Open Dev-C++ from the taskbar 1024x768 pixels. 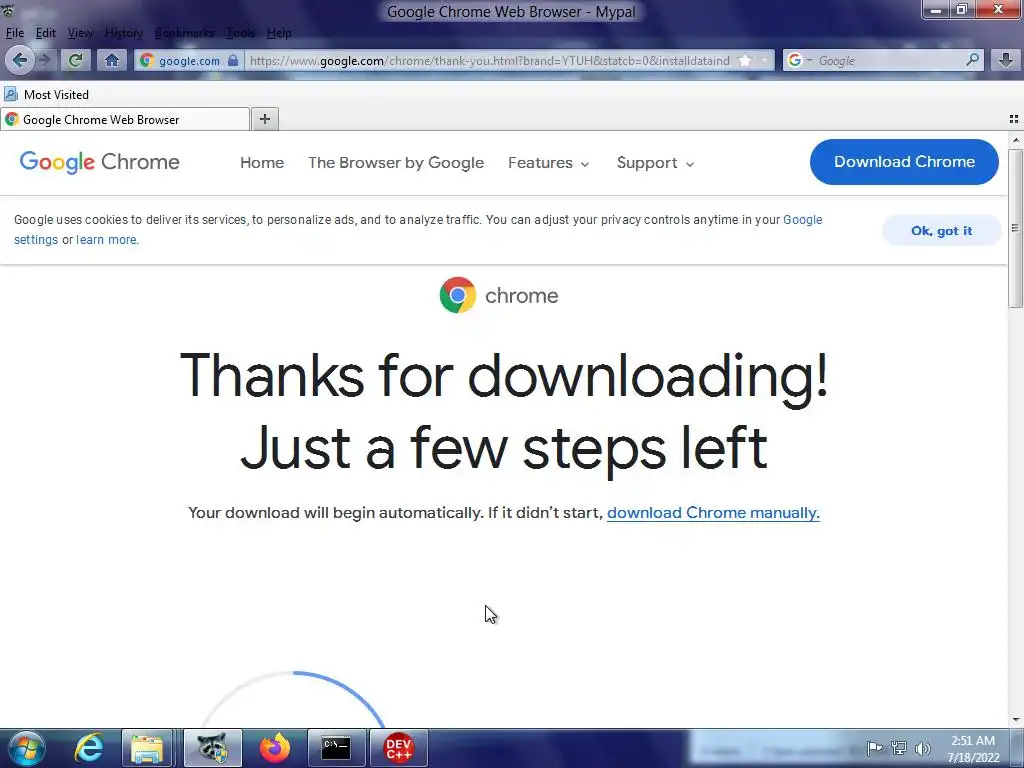pos(399,748)
